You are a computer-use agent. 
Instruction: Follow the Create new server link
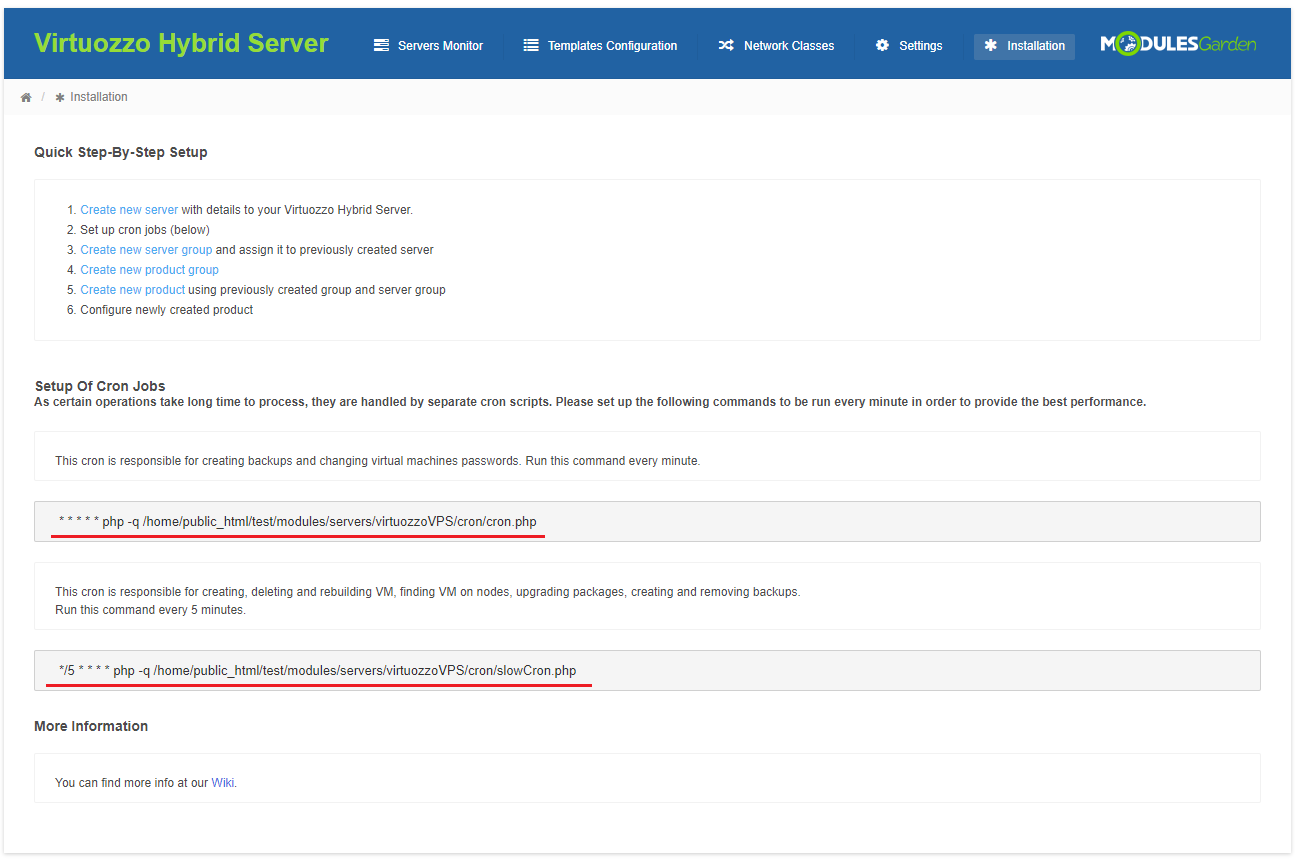tap(129, 210)
